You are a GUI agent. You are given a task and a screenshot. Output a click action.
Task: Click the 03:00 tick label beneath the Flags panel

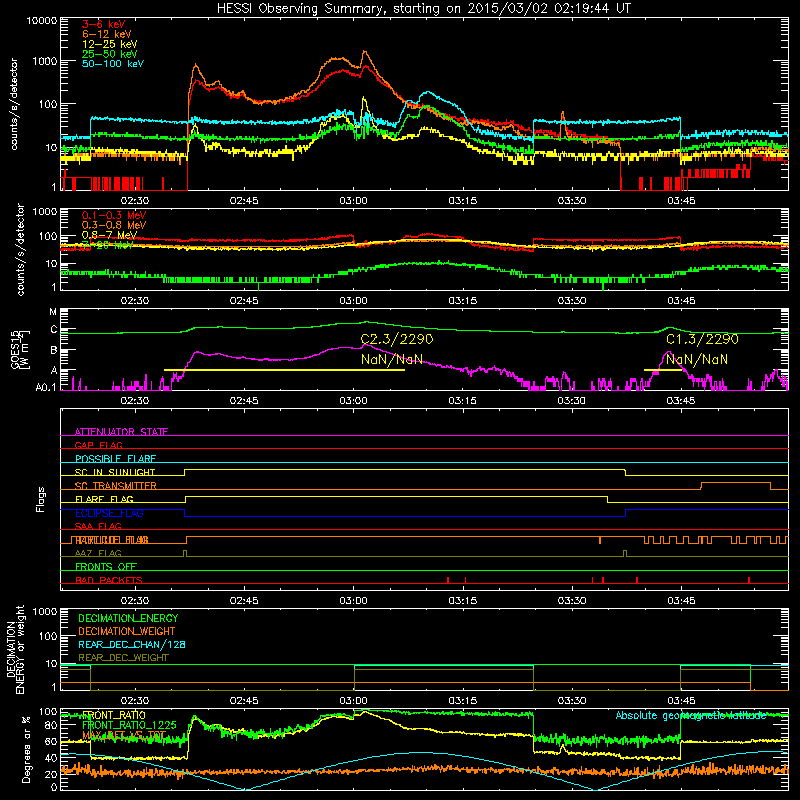(x=353, y=601)
